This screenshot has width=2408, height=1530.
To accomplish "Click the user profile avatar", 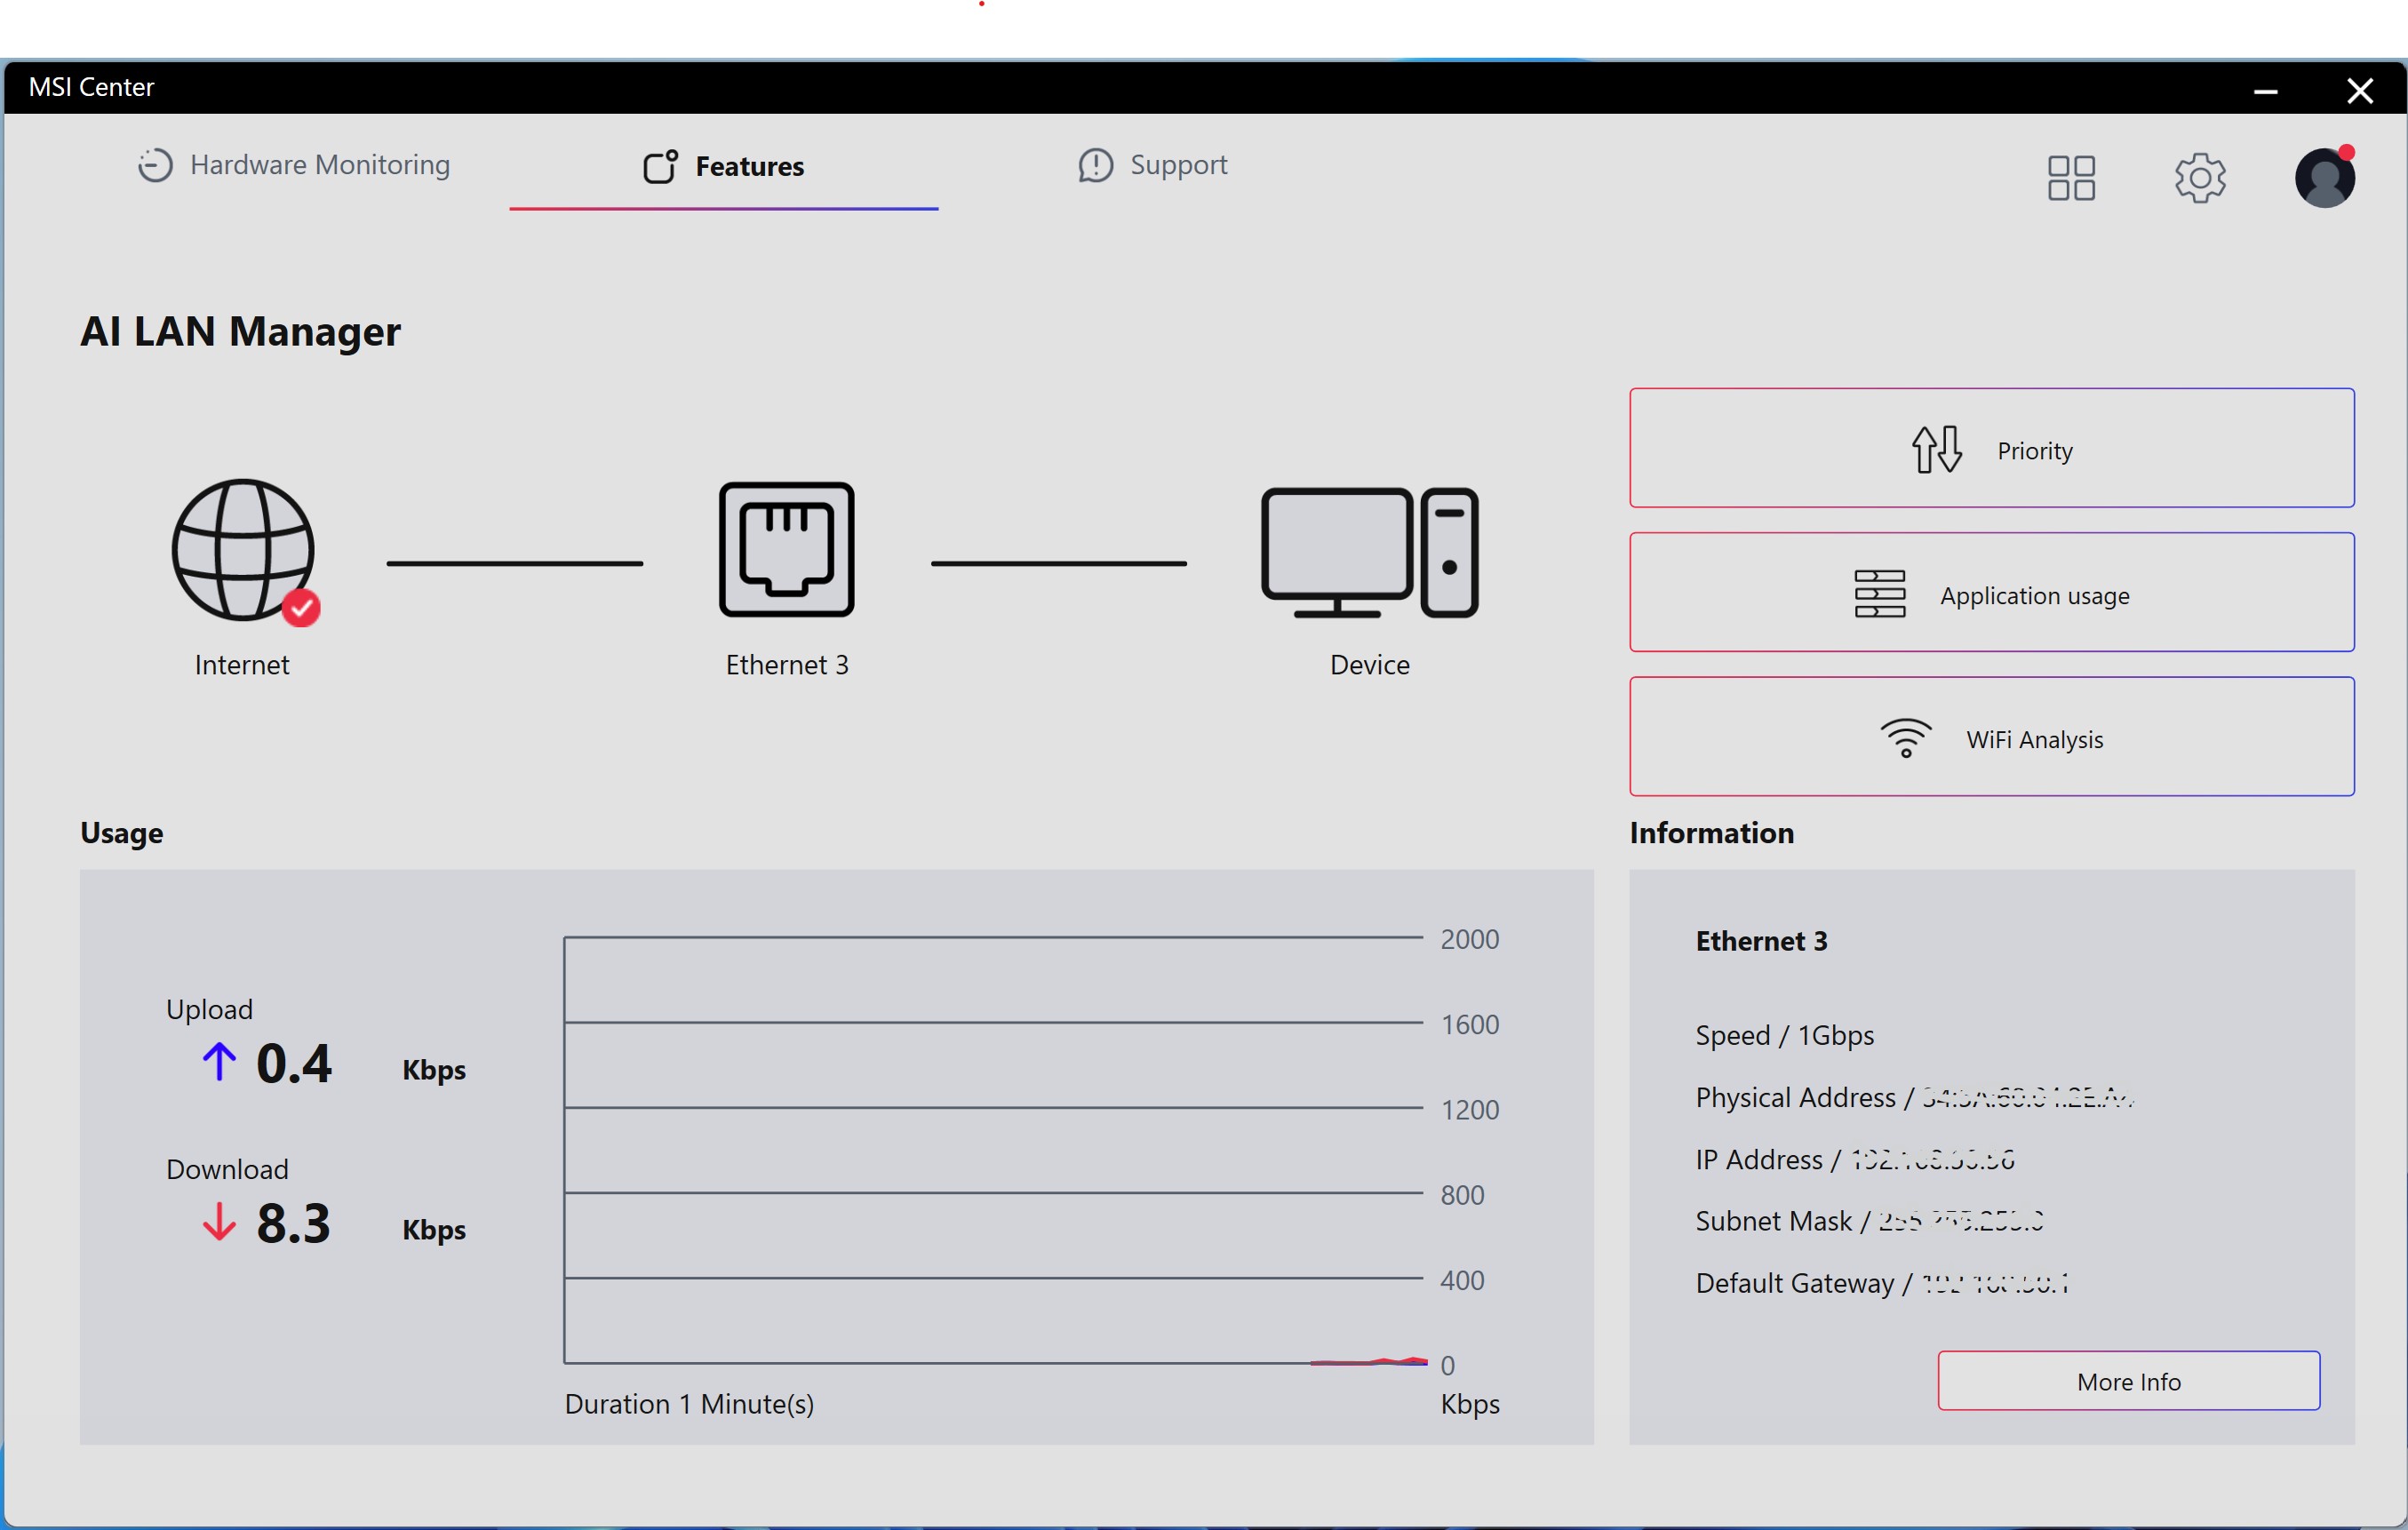I will tap(2324, 178).
